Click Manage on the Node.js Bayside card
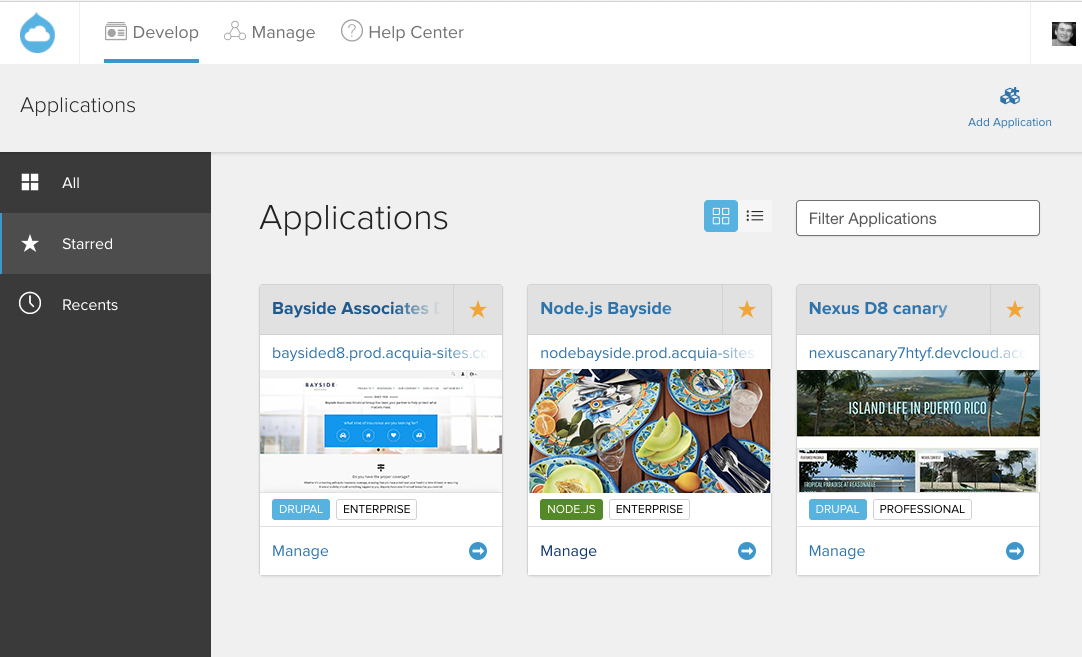 click(568, 550)
